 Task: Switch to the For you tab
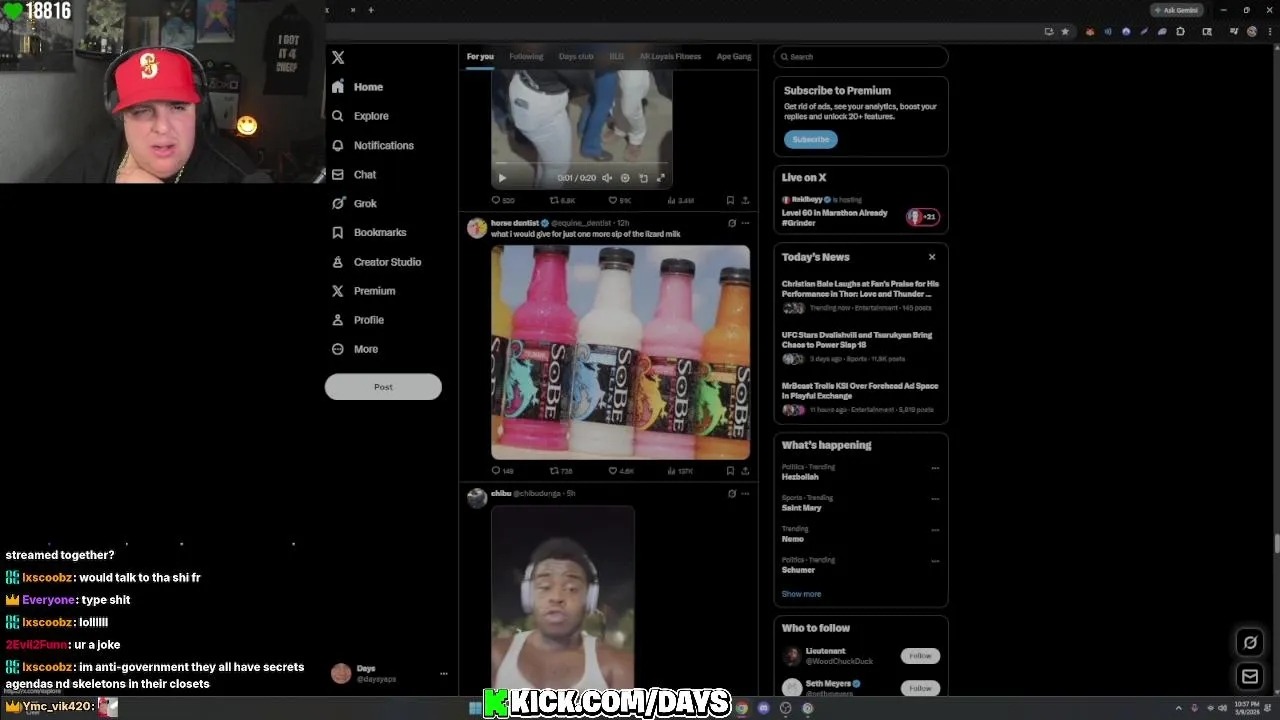(480, 57)
